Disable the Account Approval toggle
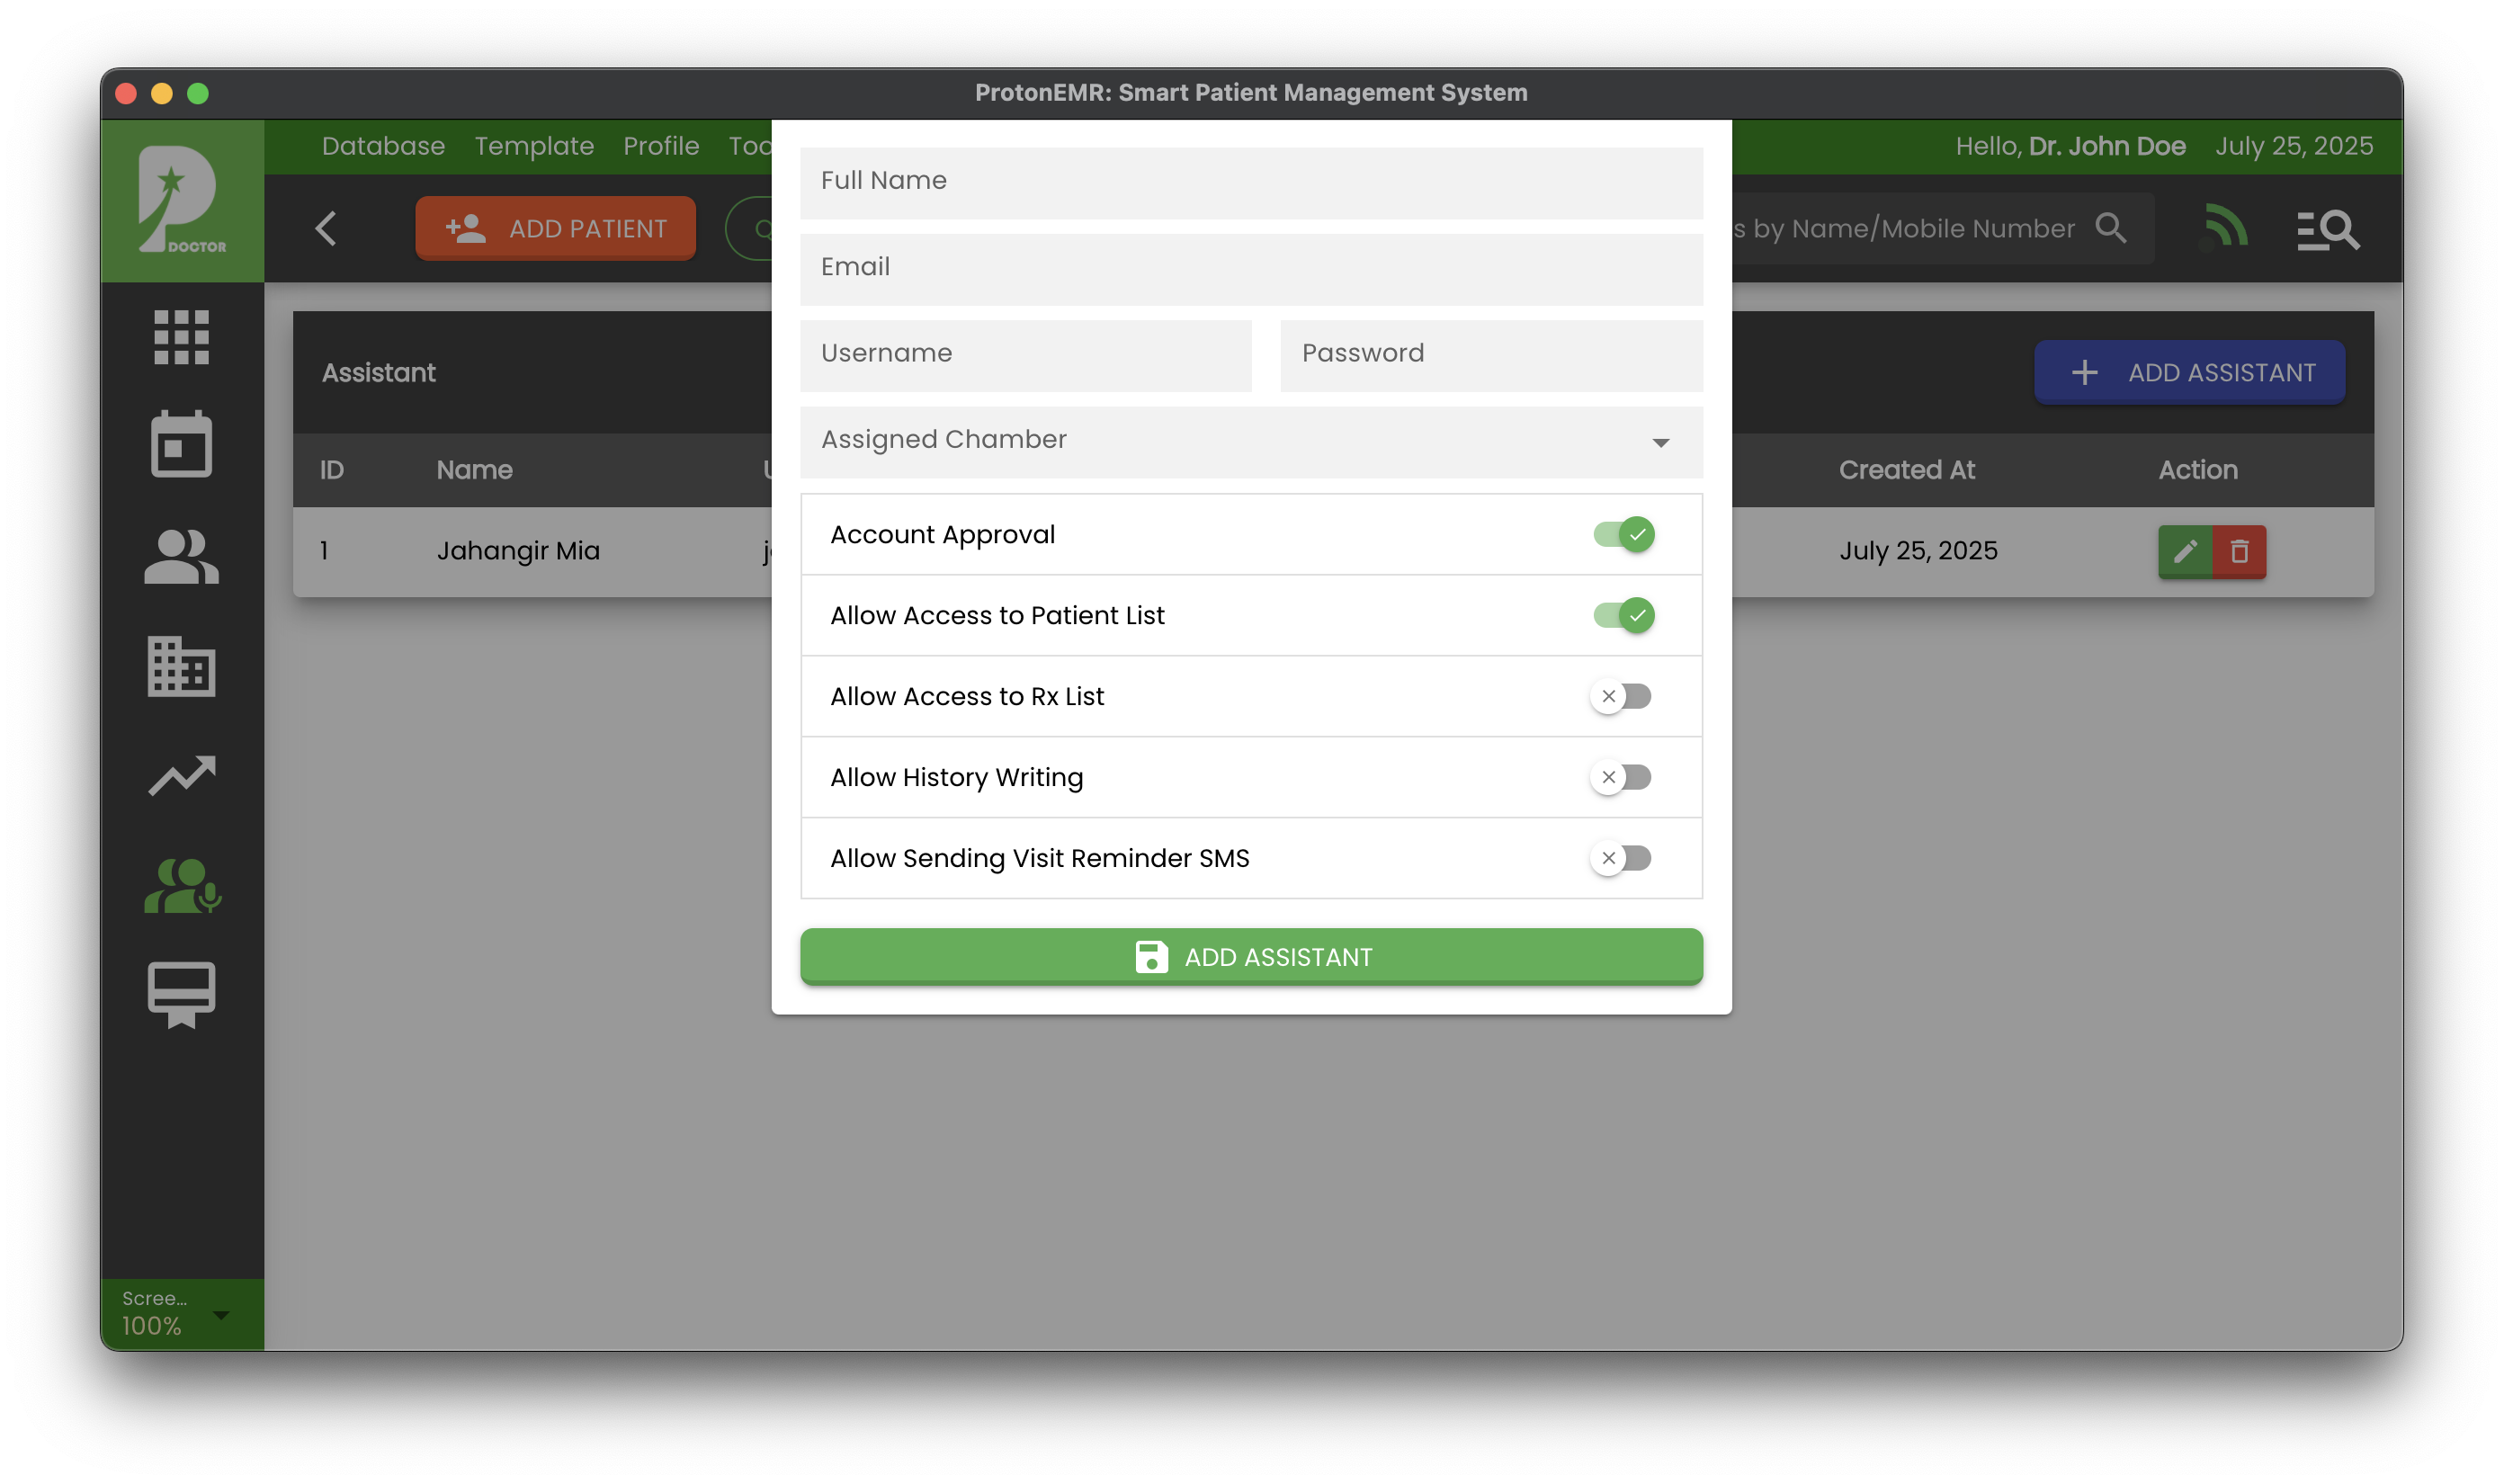Image resolution: width=2504 pixels, height=1484 pixels. (x=1621, y=534)
